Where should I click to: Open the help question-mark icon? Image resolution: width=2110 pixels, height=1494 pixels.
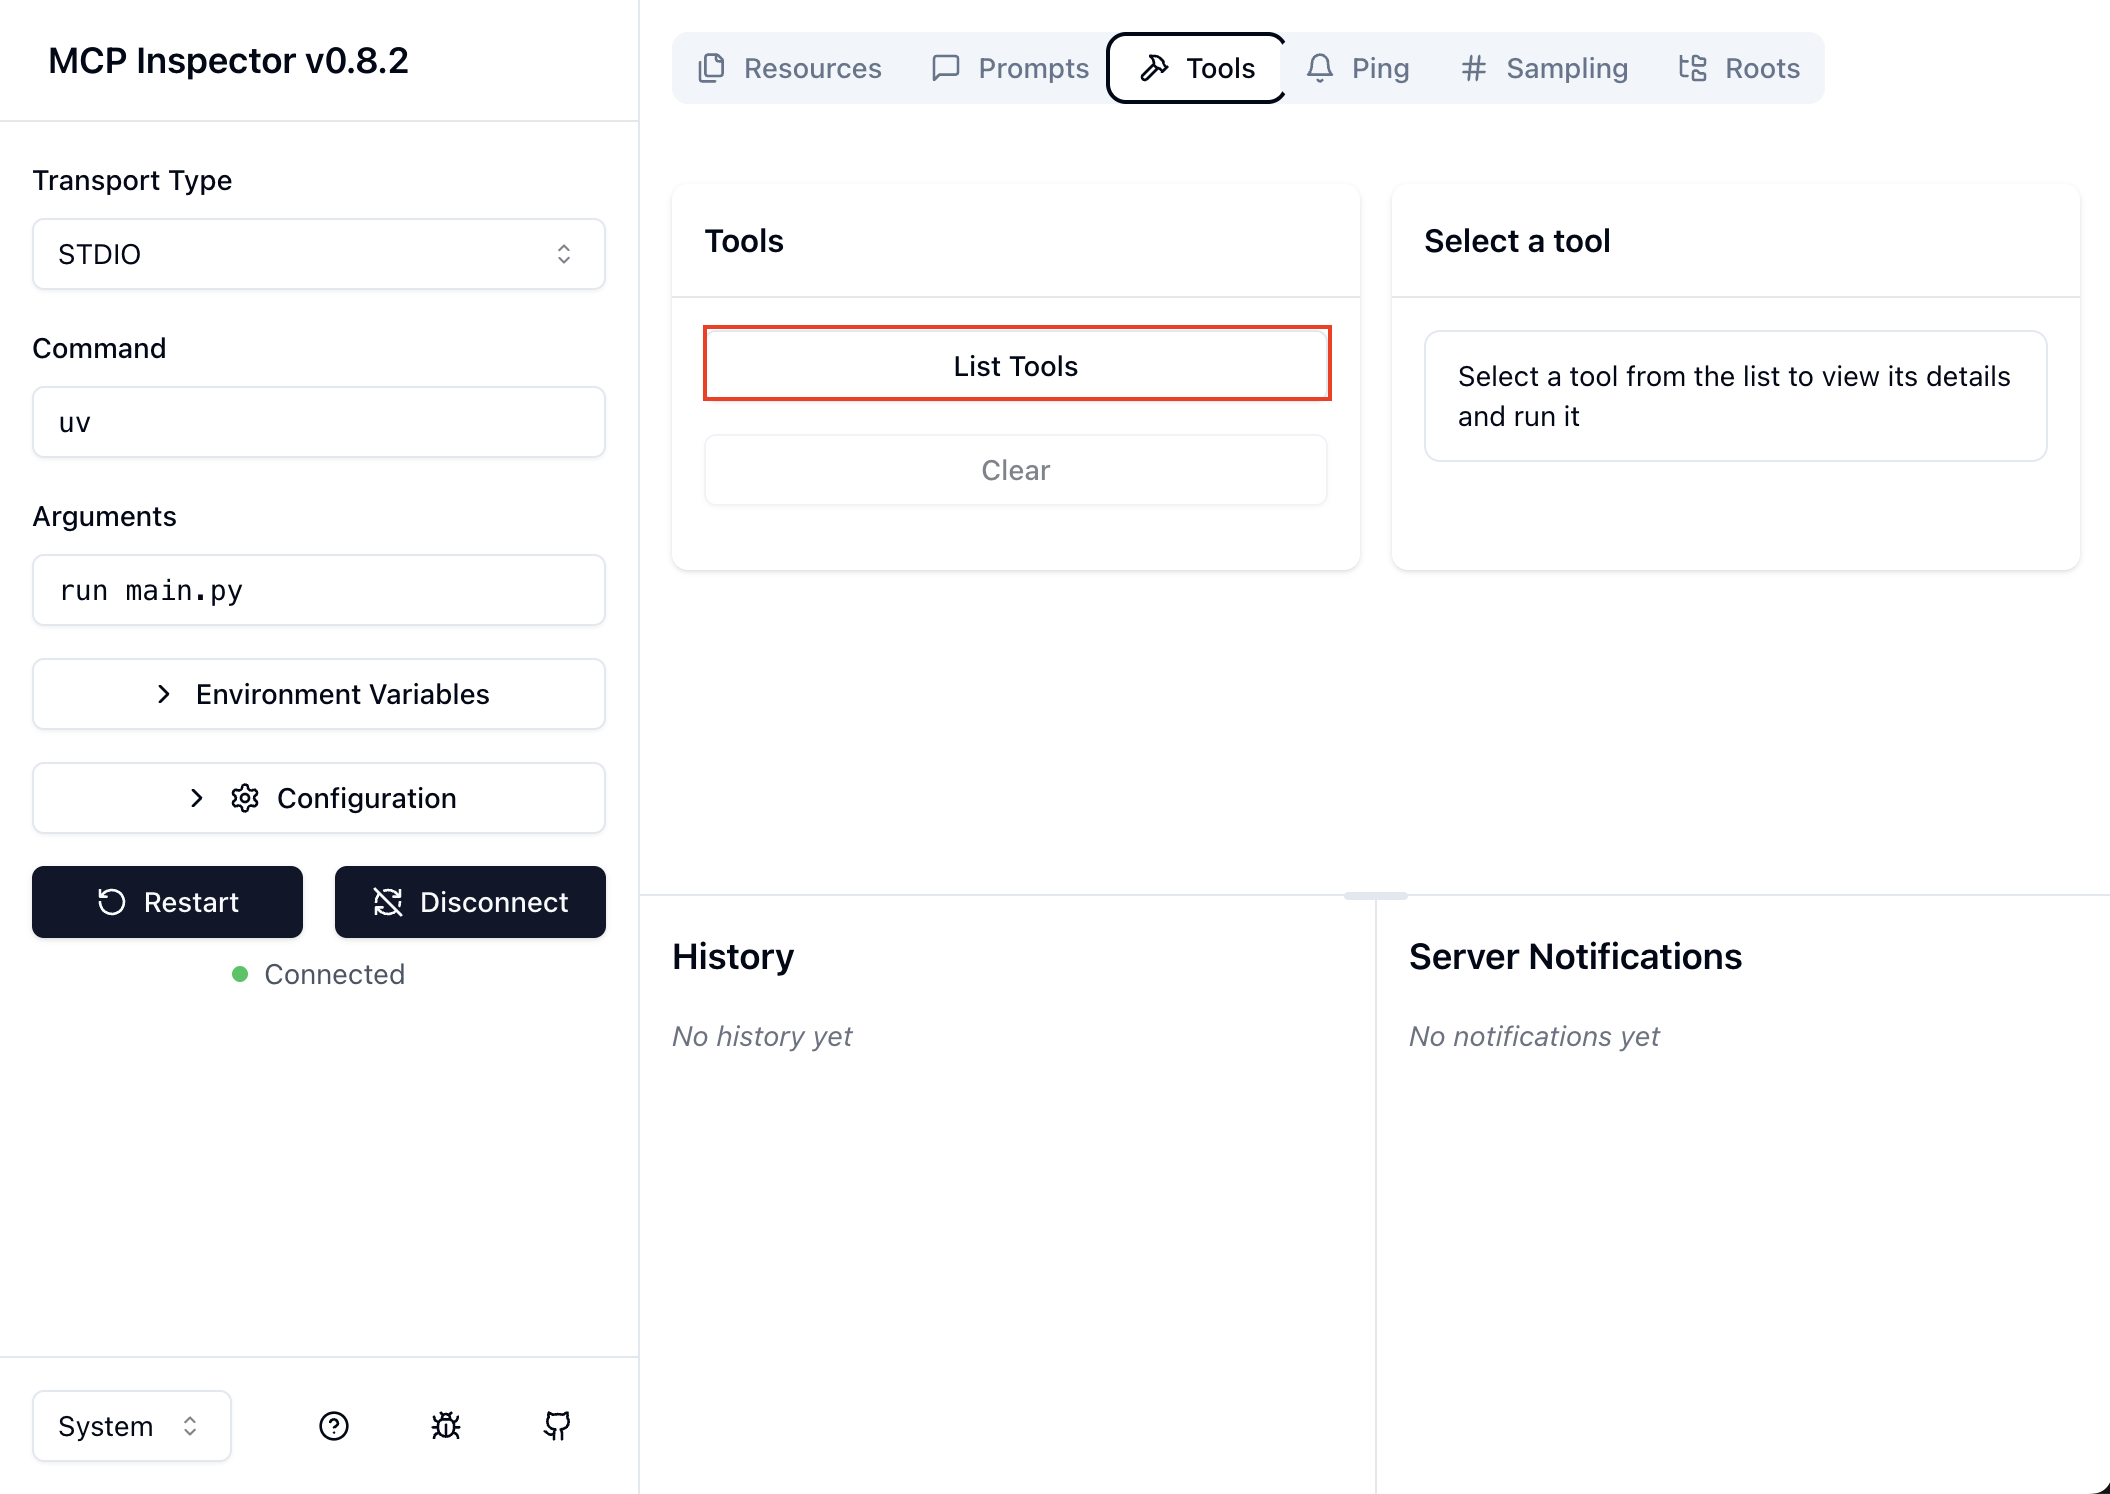[334, 1426]
